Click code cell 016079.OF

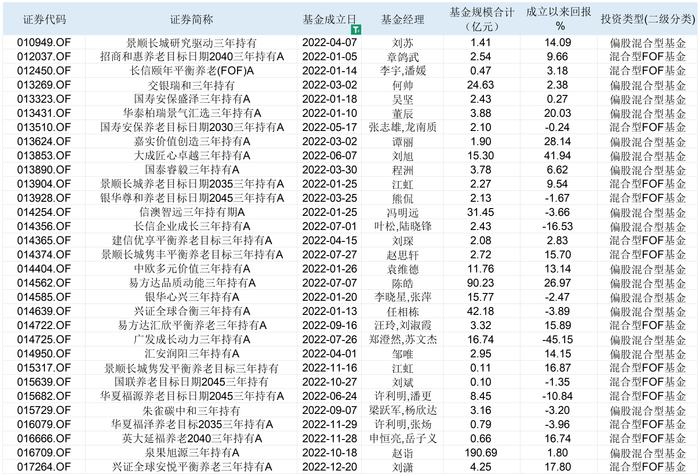[x=44, y=424]
